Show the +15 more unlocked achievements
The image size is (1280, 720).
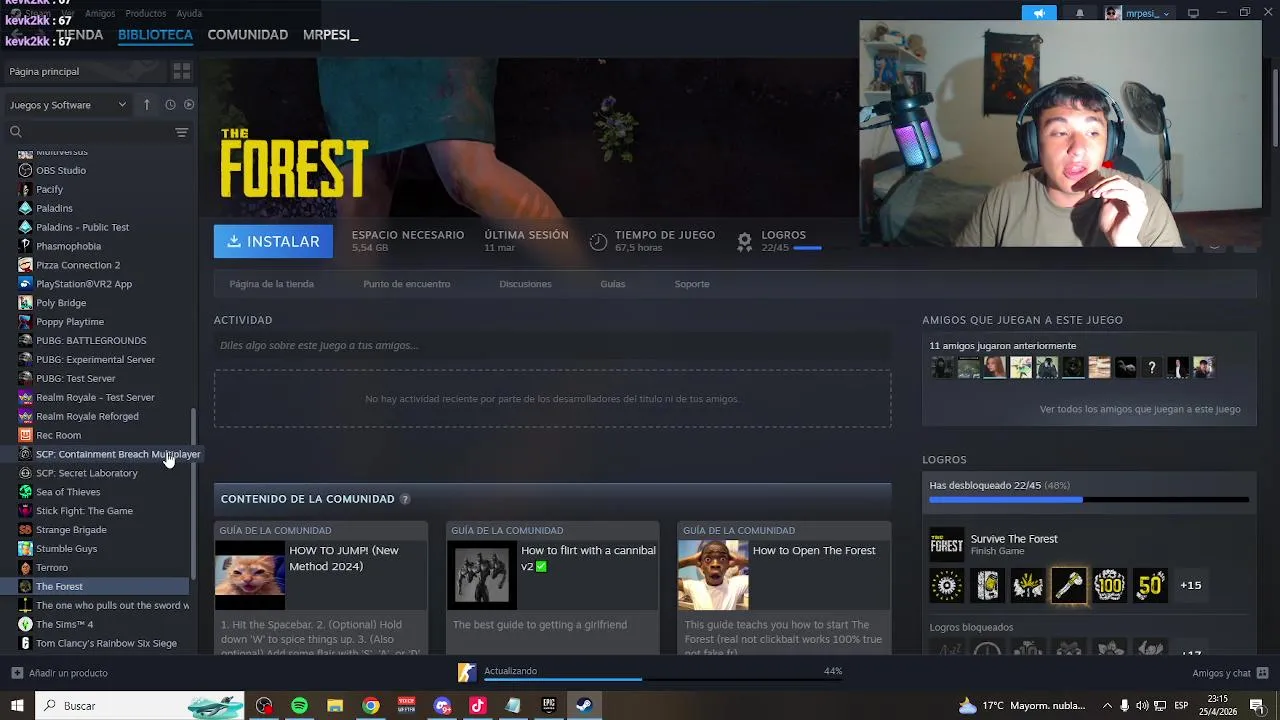(1191, 585)
